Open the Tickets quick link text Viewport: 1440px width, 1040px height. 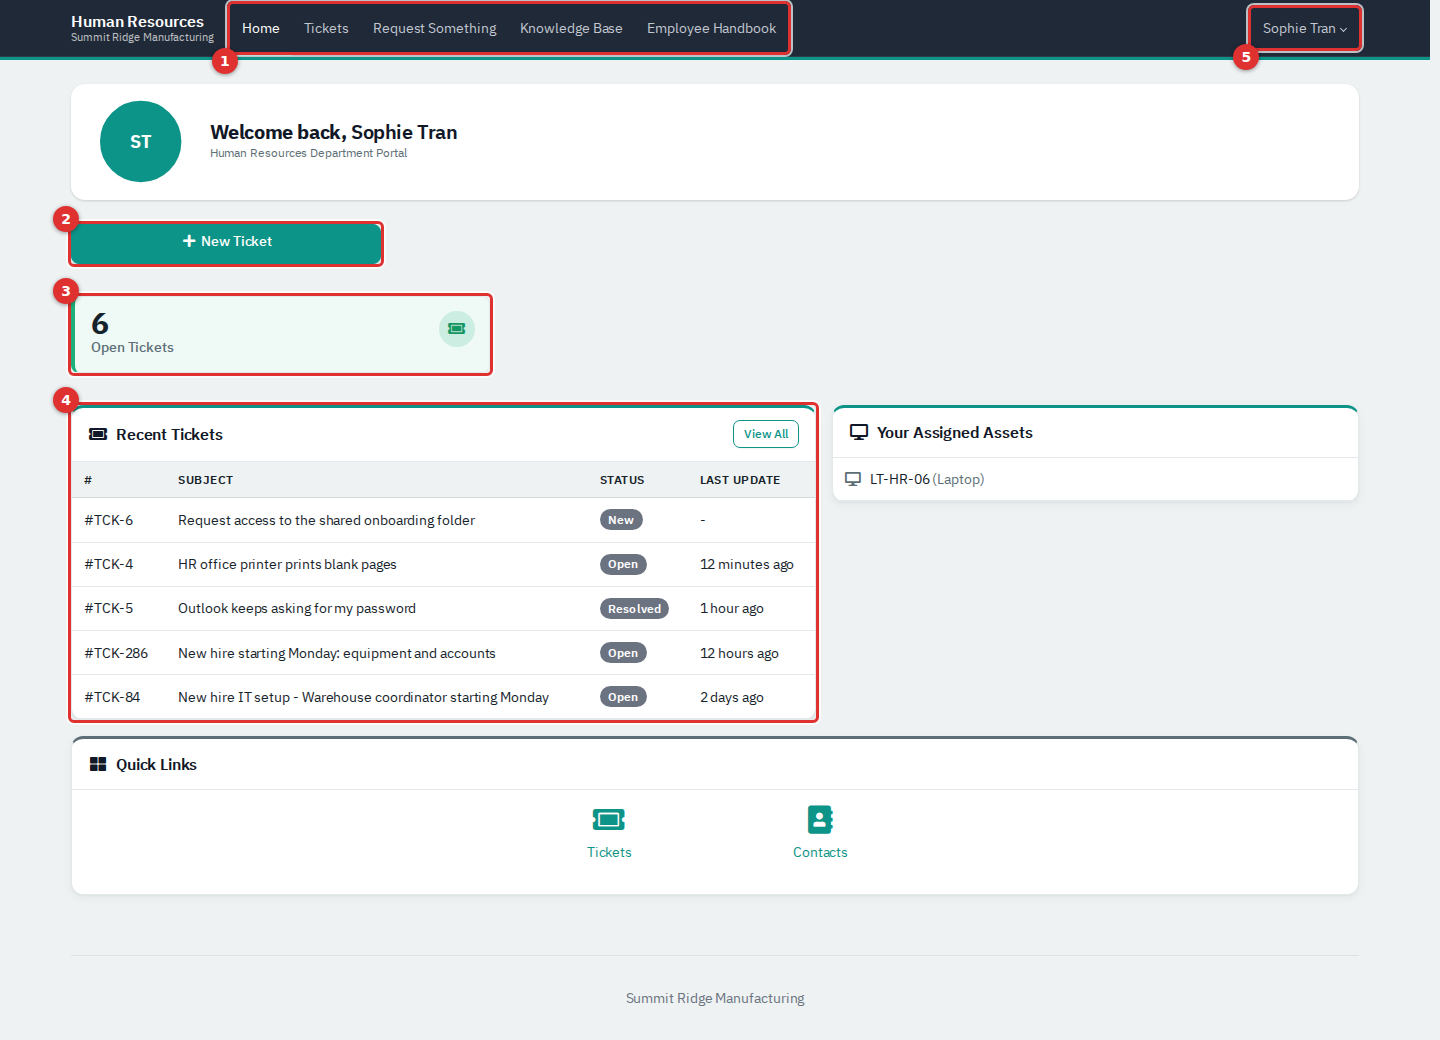(609, 852)
